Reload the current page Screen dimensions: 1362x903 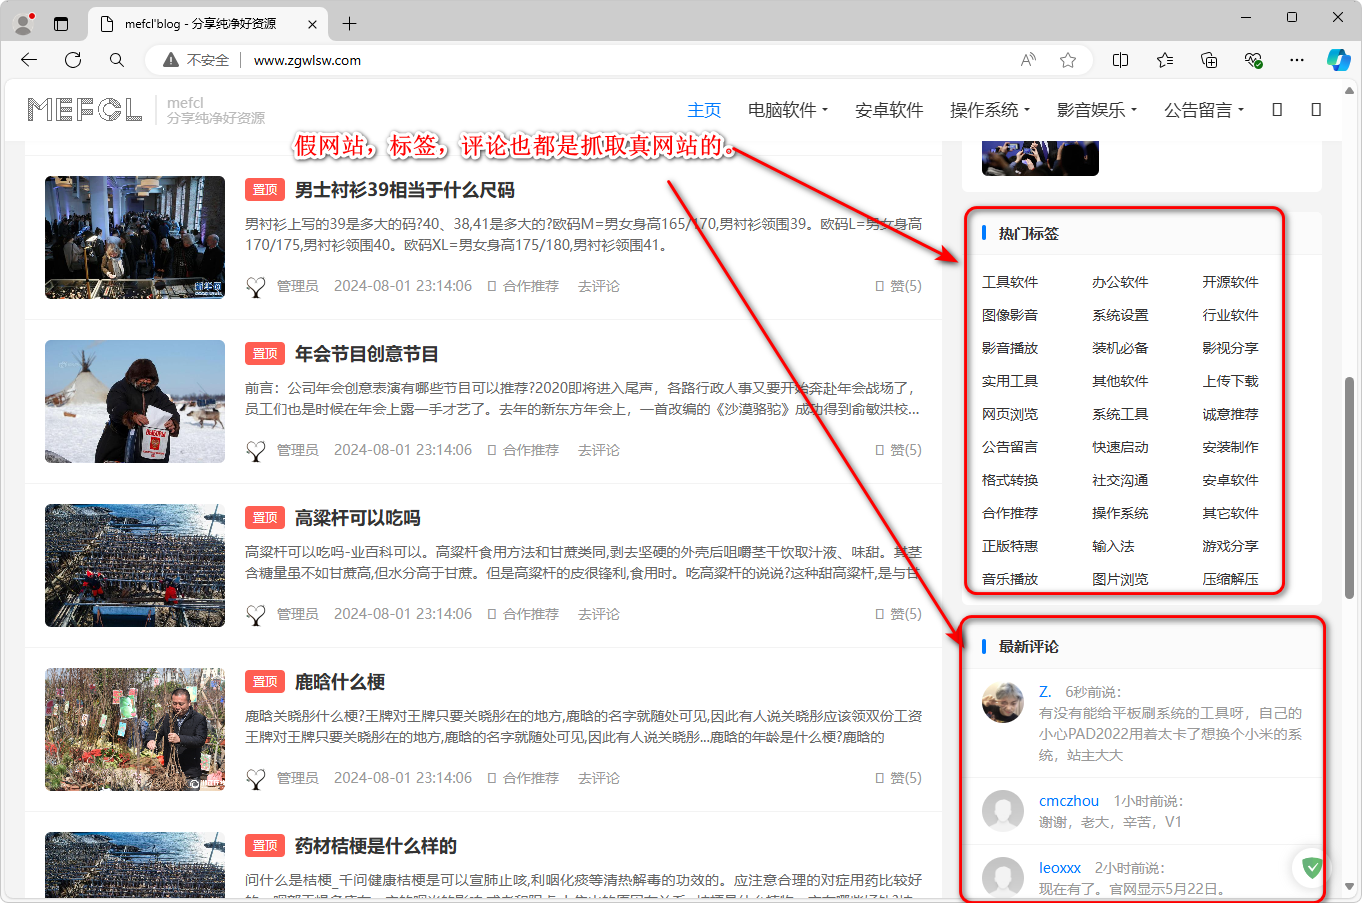pyautogui.click(x=73, y=60)
